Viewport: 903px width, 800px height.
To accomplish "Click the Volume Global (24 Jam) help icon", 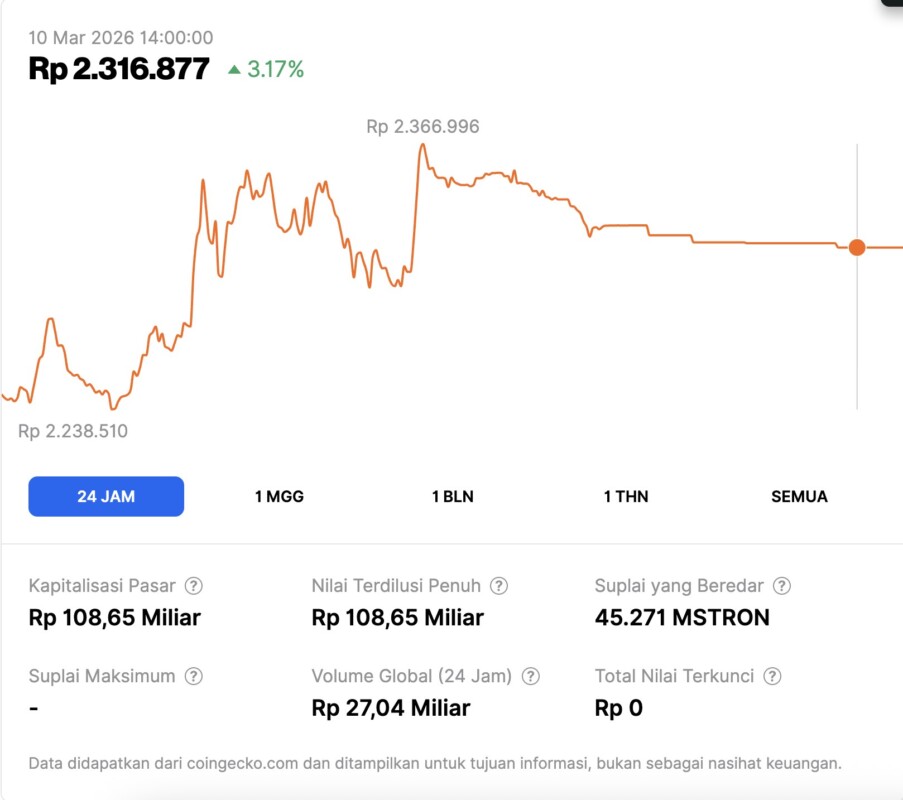I will pos(533,676).
